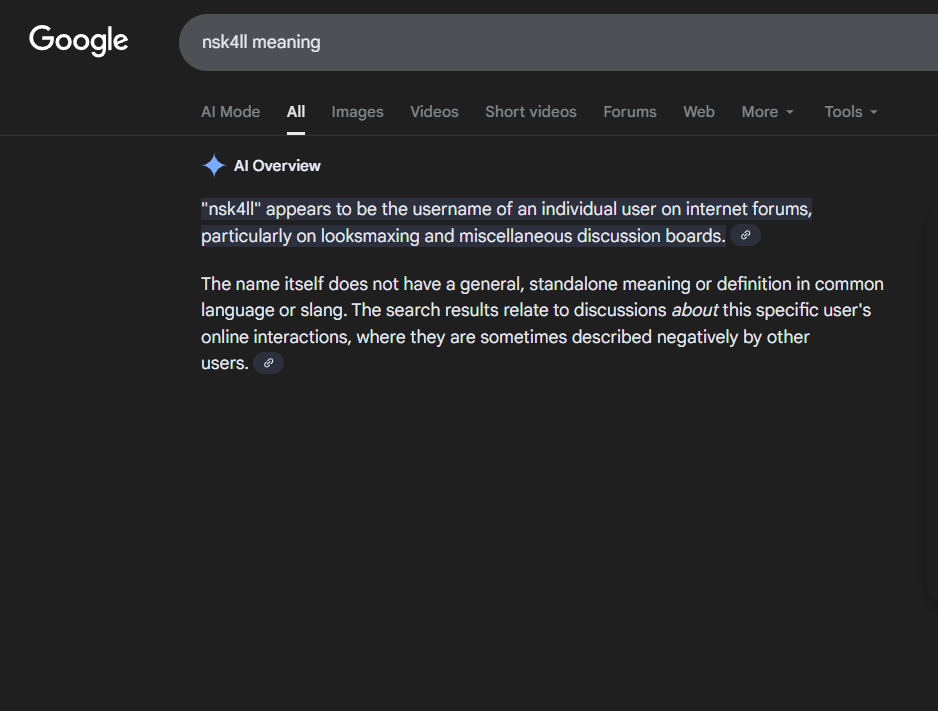Click the paragraph starting 'The name itself'
Screen dimensions: 938x711
tap(542, 324)
